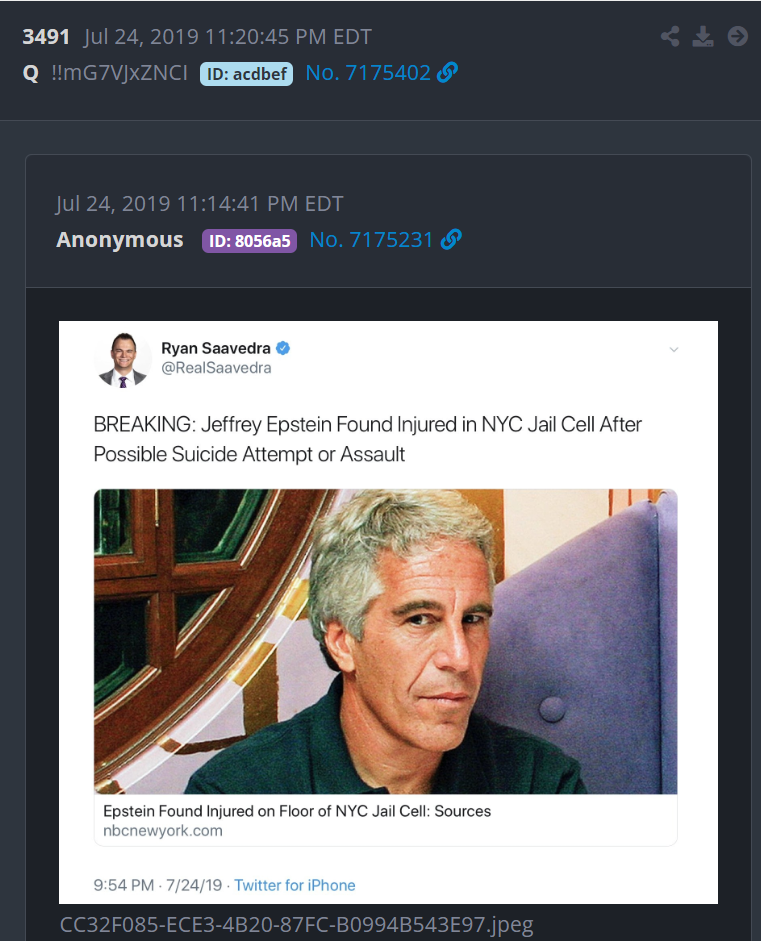Open the Twitter for iPhone link
The height and width of the screenshot is (941, 761).
tap(295, 885)
